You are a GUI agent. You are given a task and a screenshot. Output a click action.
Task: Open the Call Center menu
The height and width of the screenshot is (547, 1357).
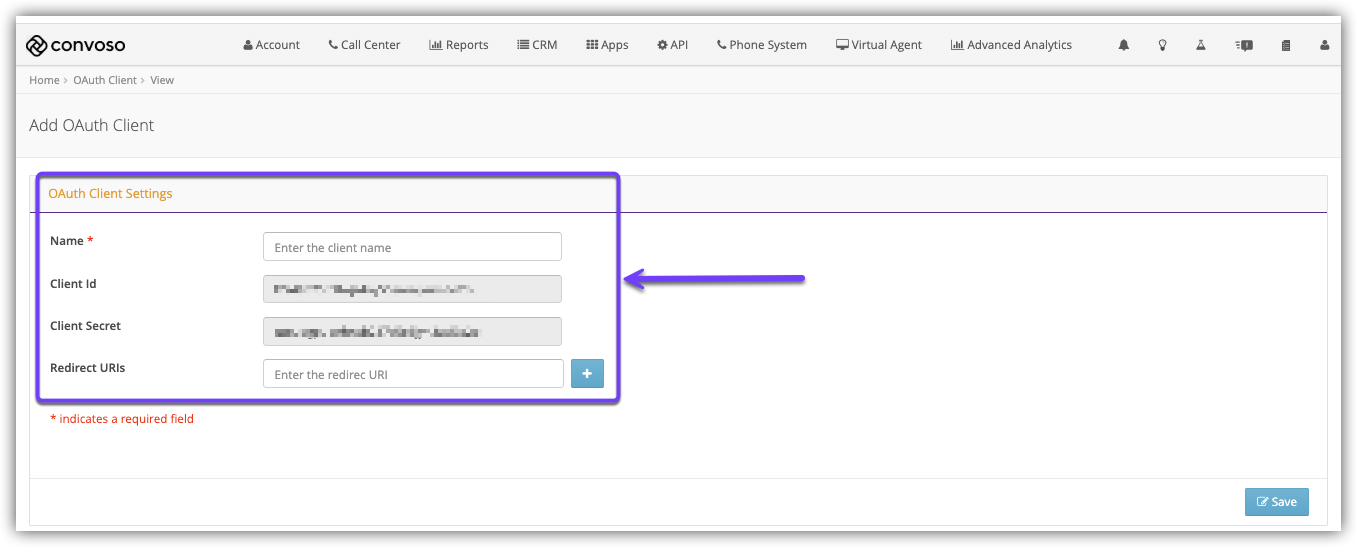[364, 45]
